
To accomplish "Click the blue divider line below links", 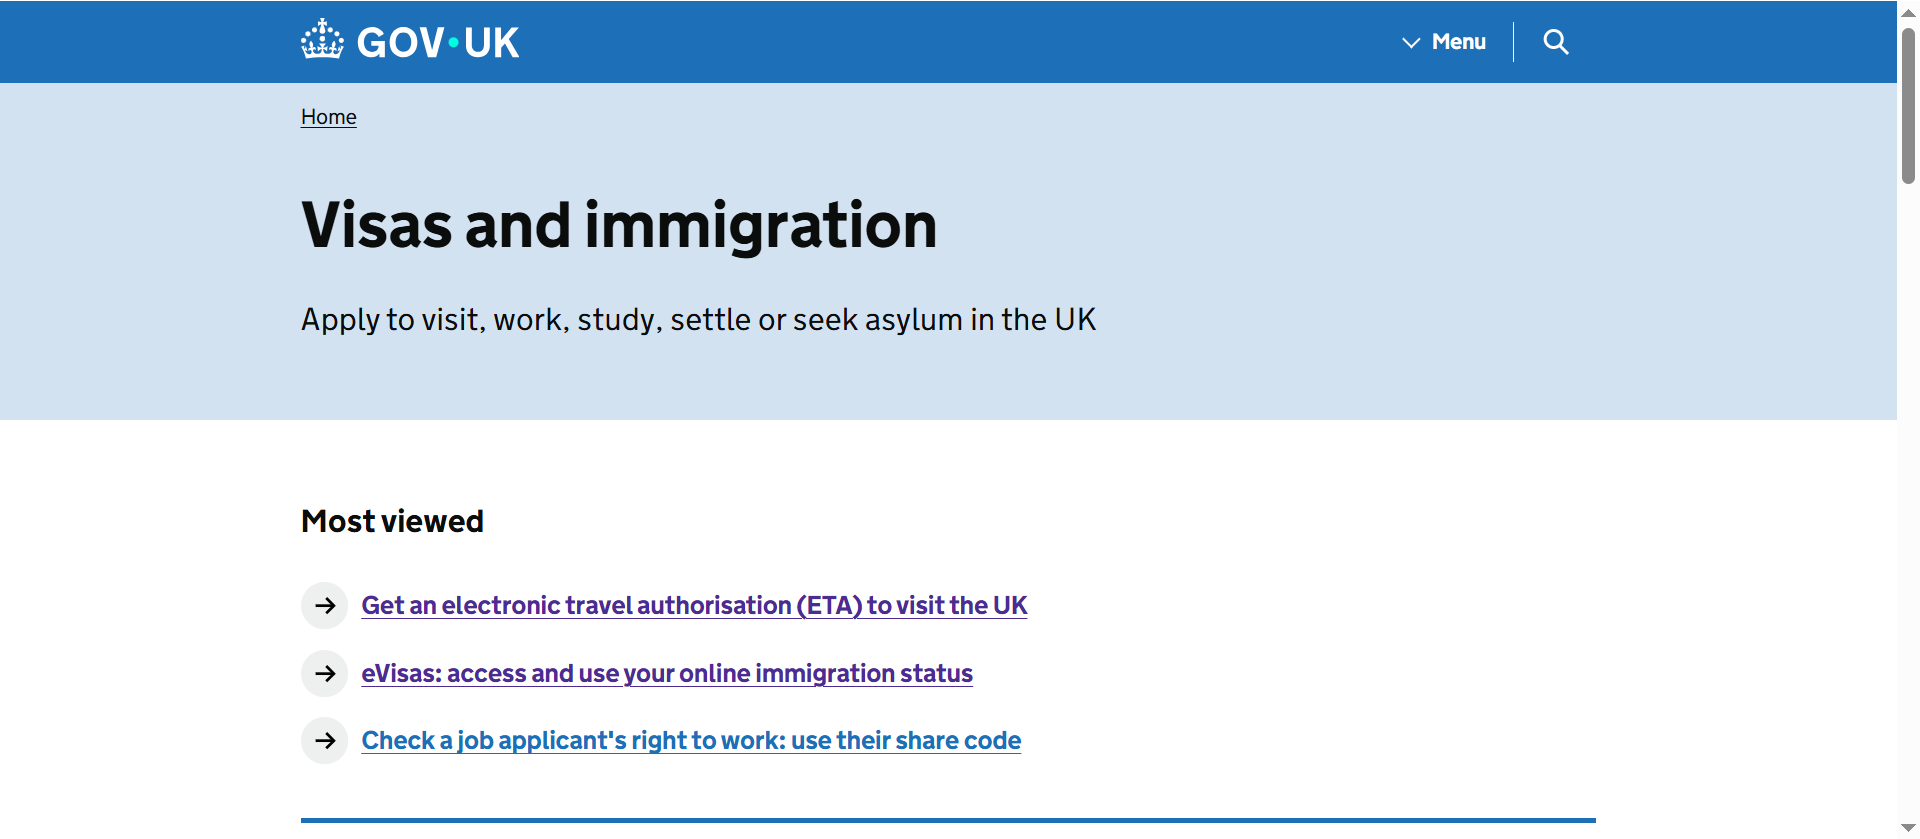I will (948, 820).
